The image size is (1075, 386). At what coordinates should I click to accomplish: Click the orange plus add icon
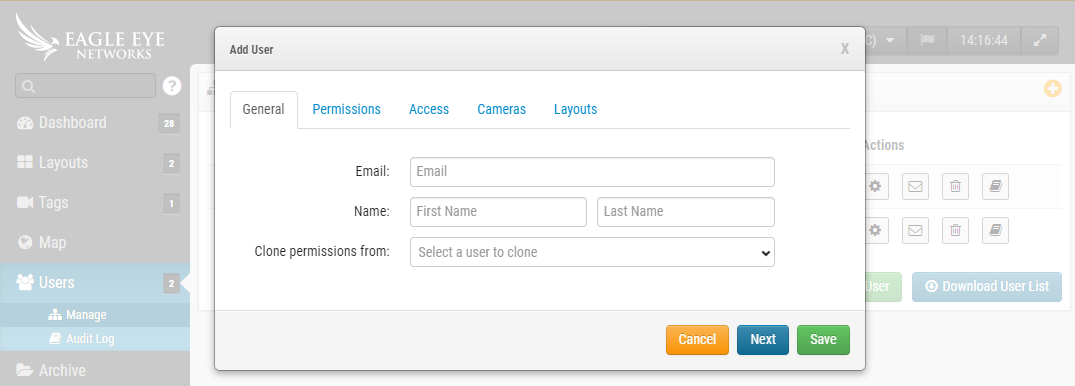coord(1053,88)
